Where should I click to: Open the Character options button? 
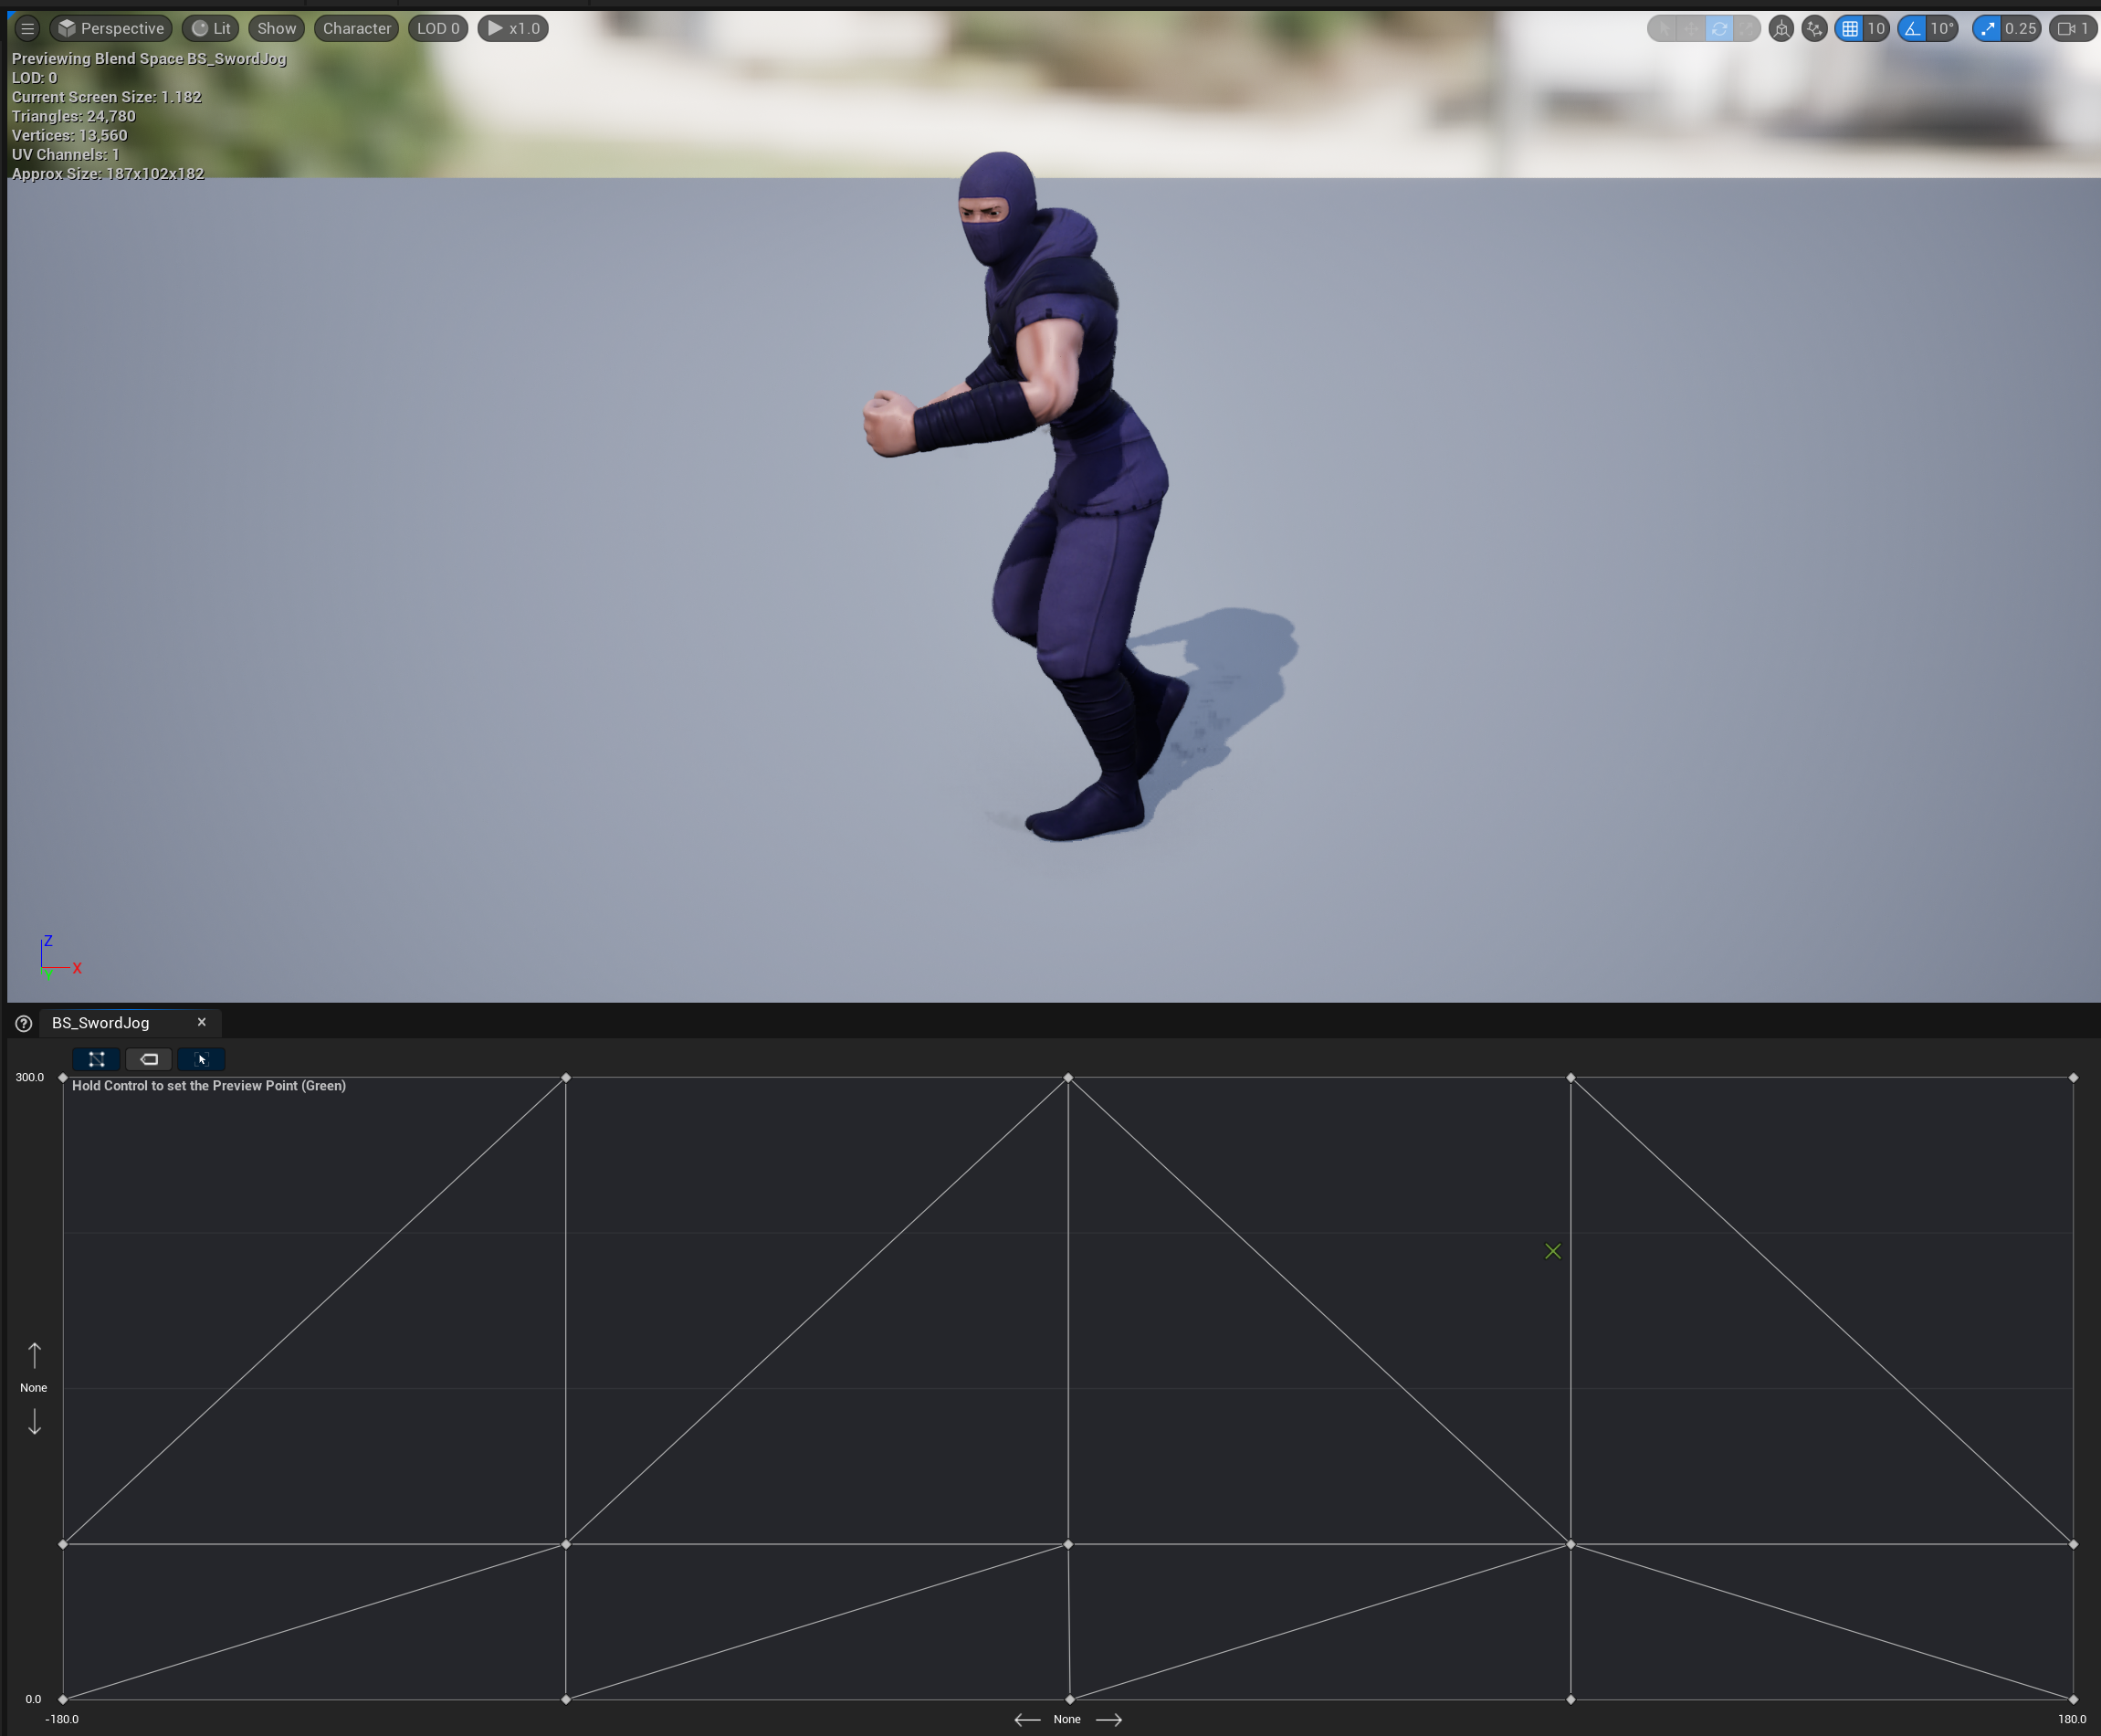[356, 28]
